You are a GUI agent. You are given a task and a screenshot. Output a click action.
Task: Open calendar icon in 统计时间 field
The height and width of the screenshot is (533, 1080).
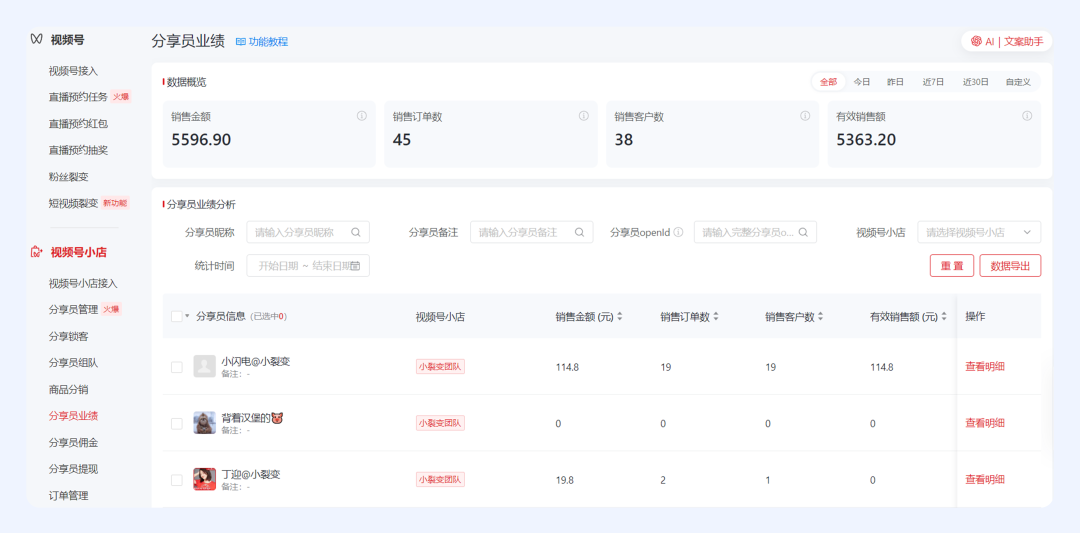click(x=355, y=266)
